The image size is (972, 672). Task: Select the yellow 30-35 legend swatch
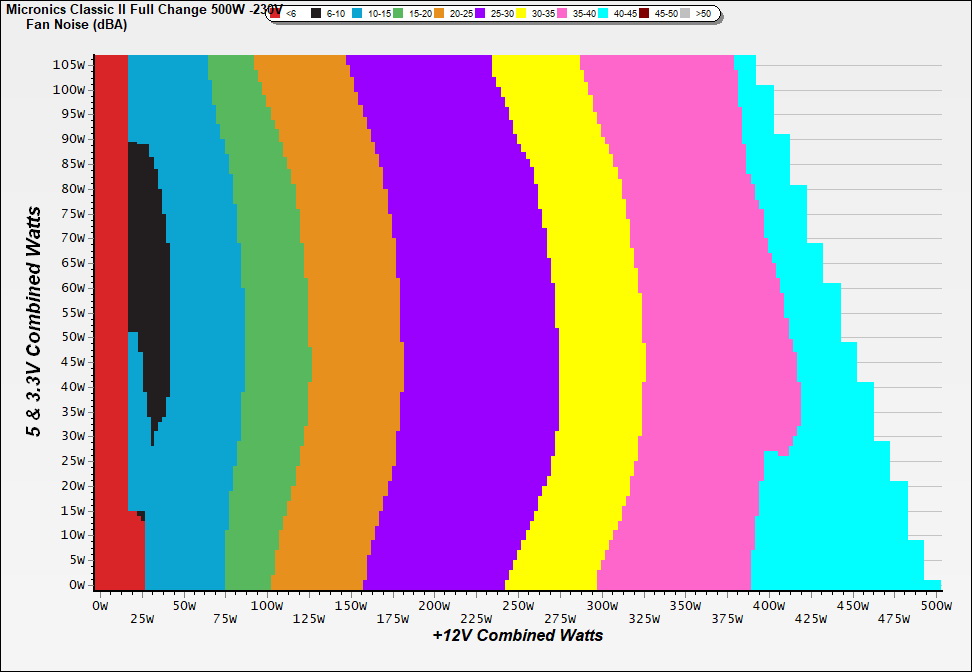coord(521,14)
